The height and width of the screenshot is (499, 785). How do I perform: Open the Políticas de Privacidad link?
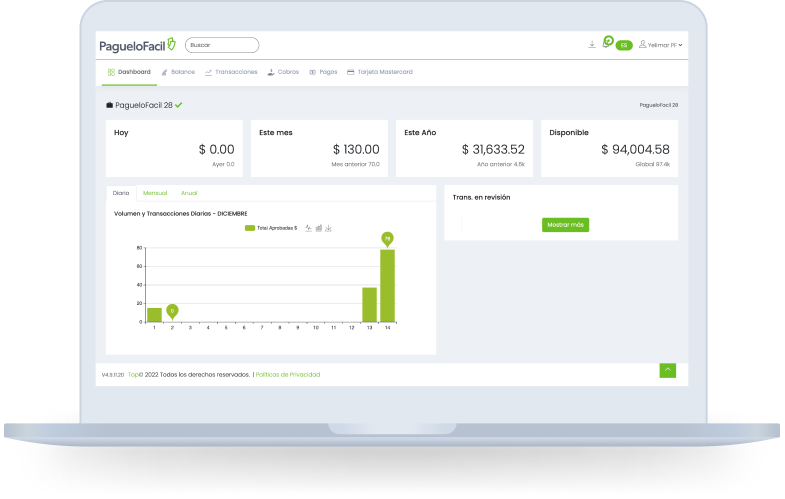coord(288,374)
